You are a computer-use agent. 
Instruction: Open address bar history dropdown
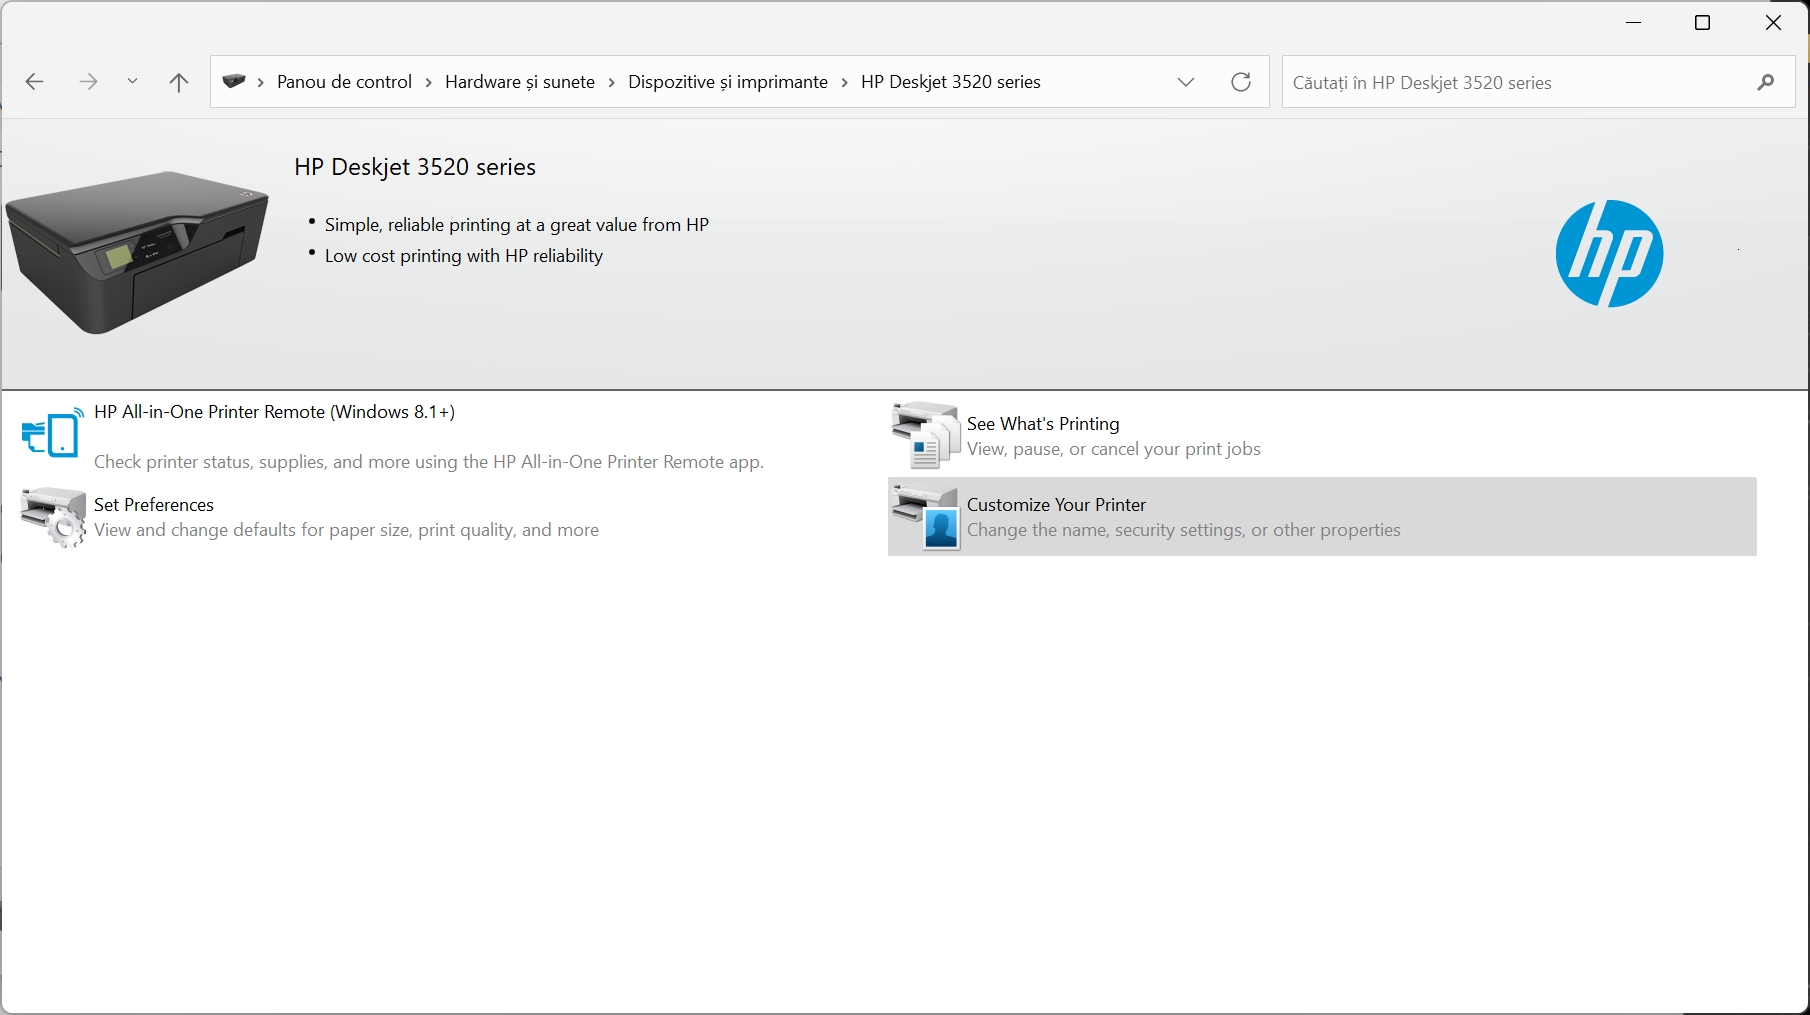pyautogui.click(x=1186, y=82)
